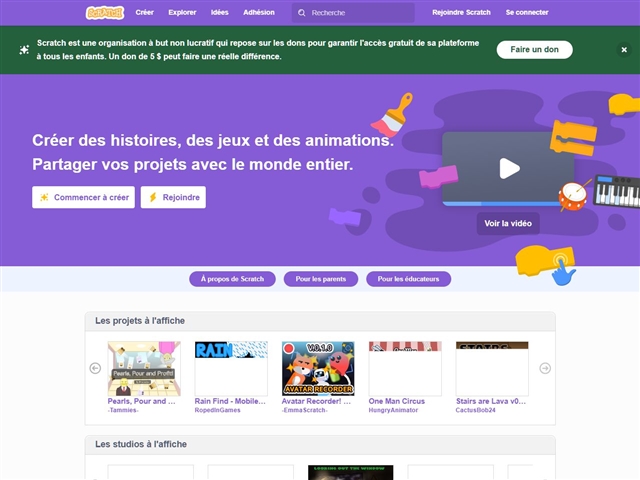
Task: Click the Faire un don button
Action: point(534,49)
